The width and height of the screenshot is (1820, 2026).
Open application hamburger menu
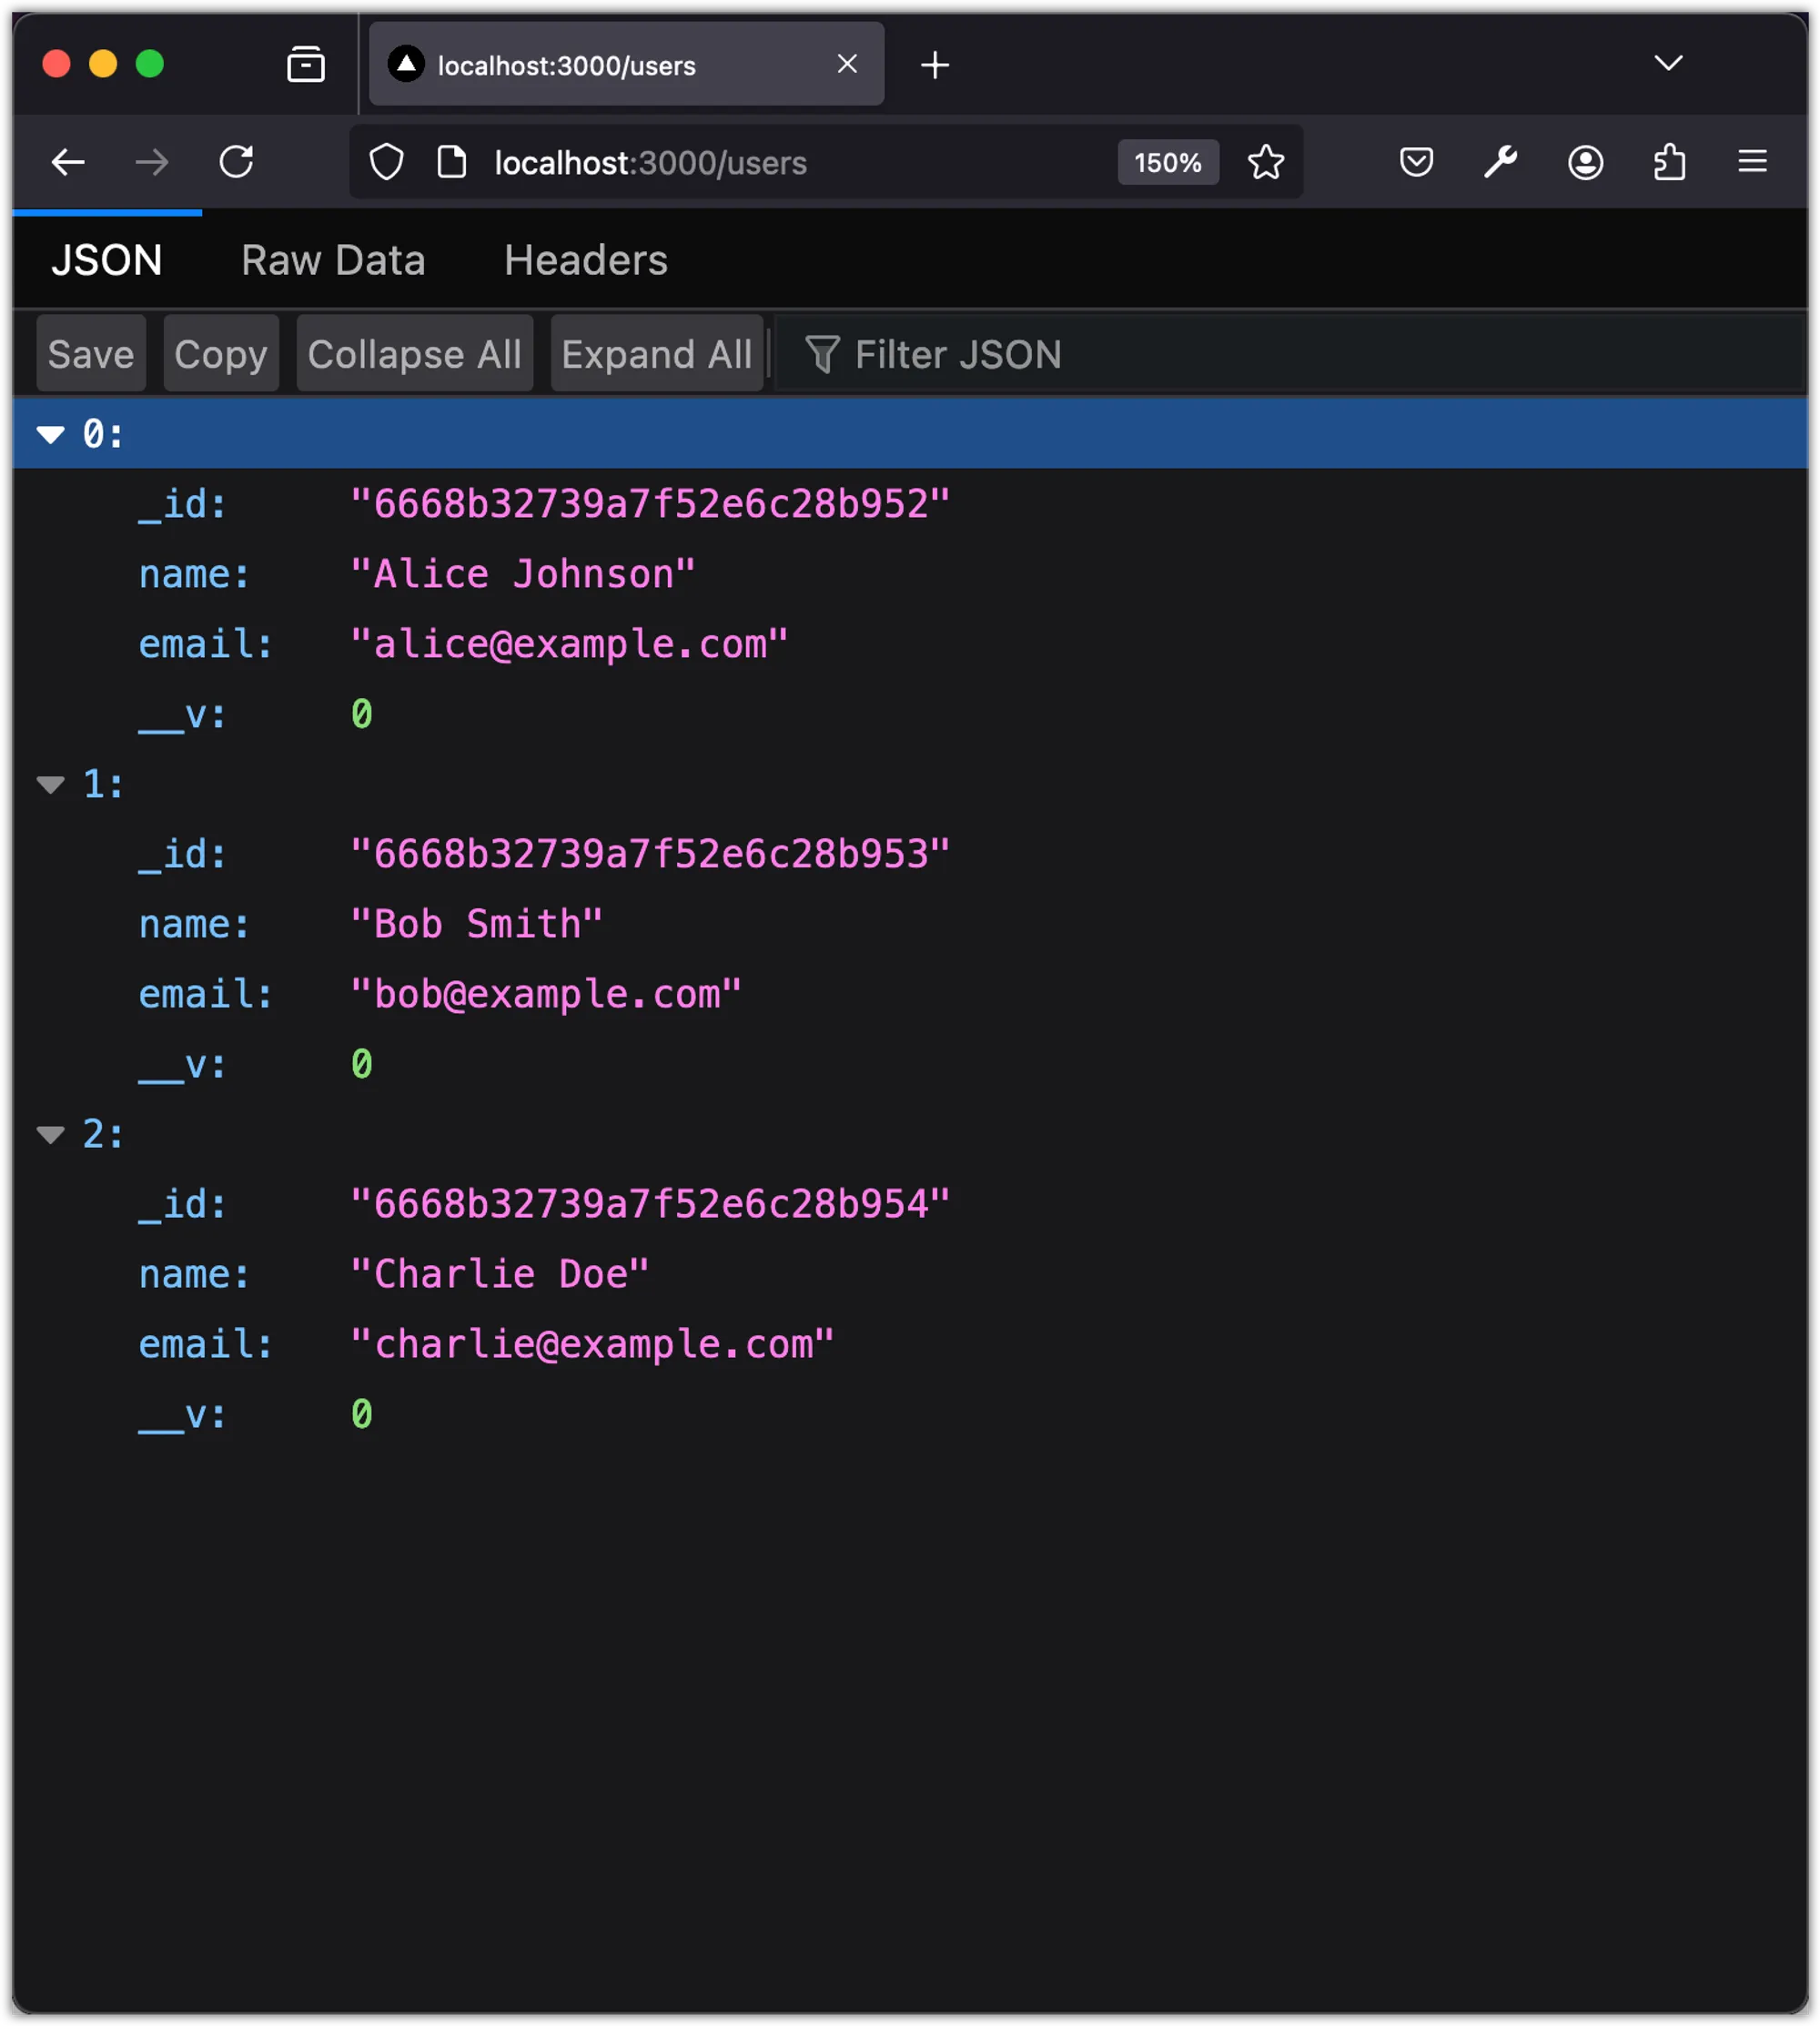pyautogui.click(x=1752, y=162)
